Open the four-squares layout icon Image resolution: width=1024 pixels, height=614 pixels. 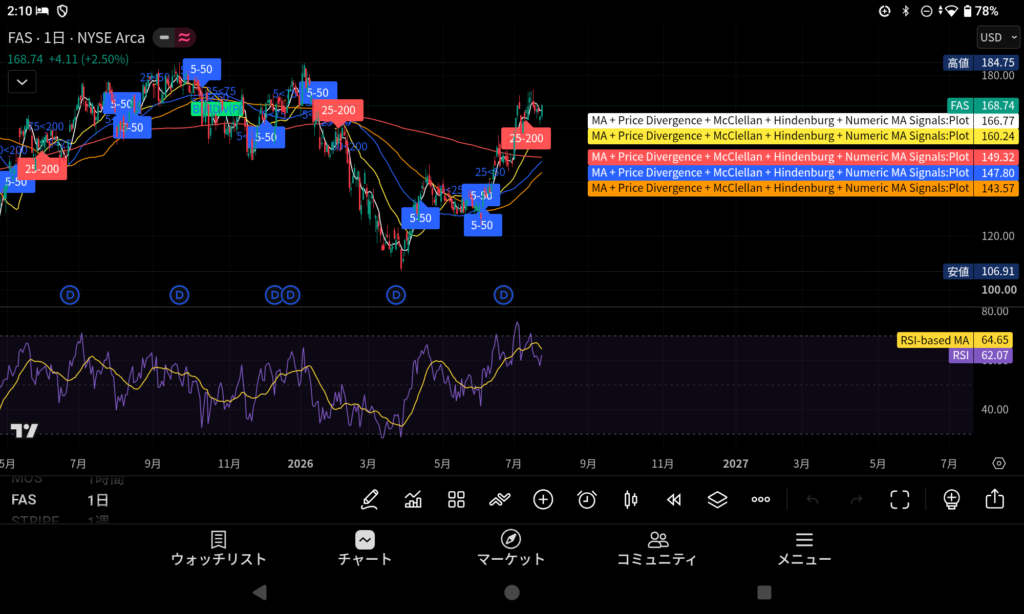[456, 500]
